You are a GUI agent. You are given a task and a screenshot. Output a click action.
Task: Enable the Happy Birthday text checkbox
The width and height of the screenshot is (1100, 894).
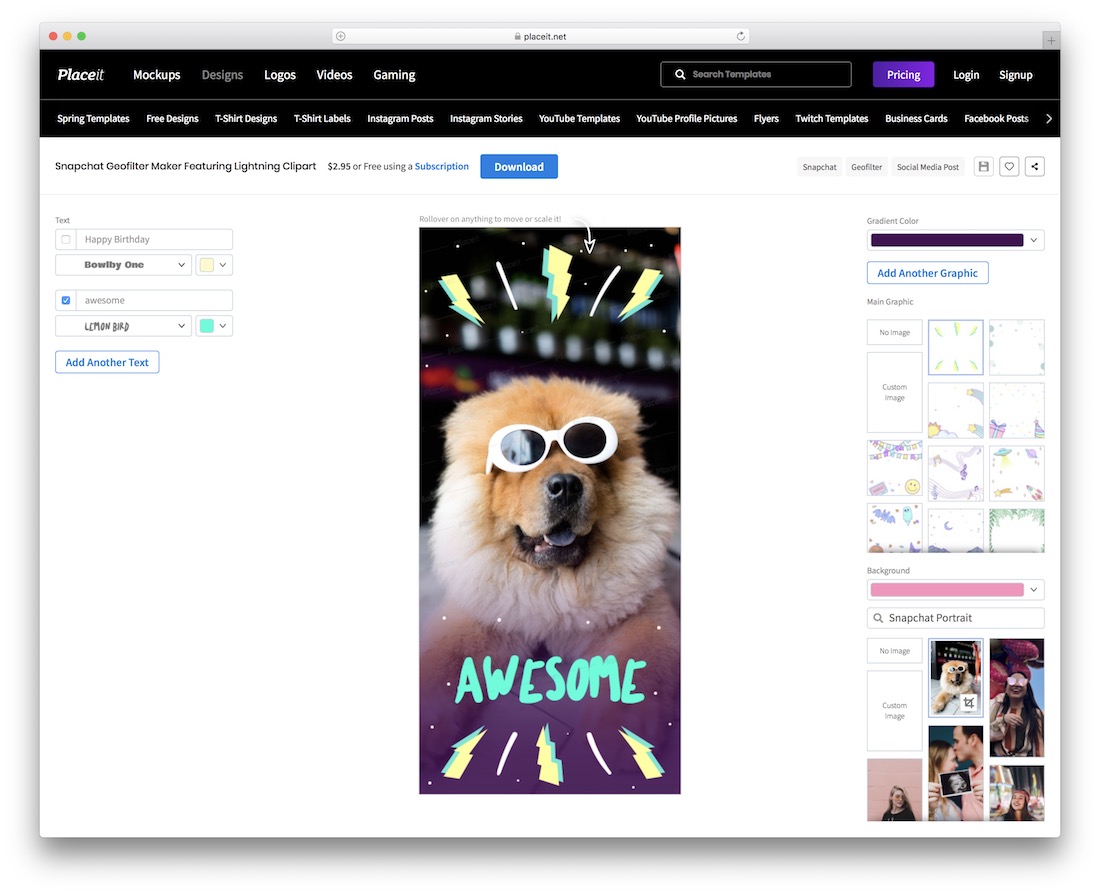(66, 239)
